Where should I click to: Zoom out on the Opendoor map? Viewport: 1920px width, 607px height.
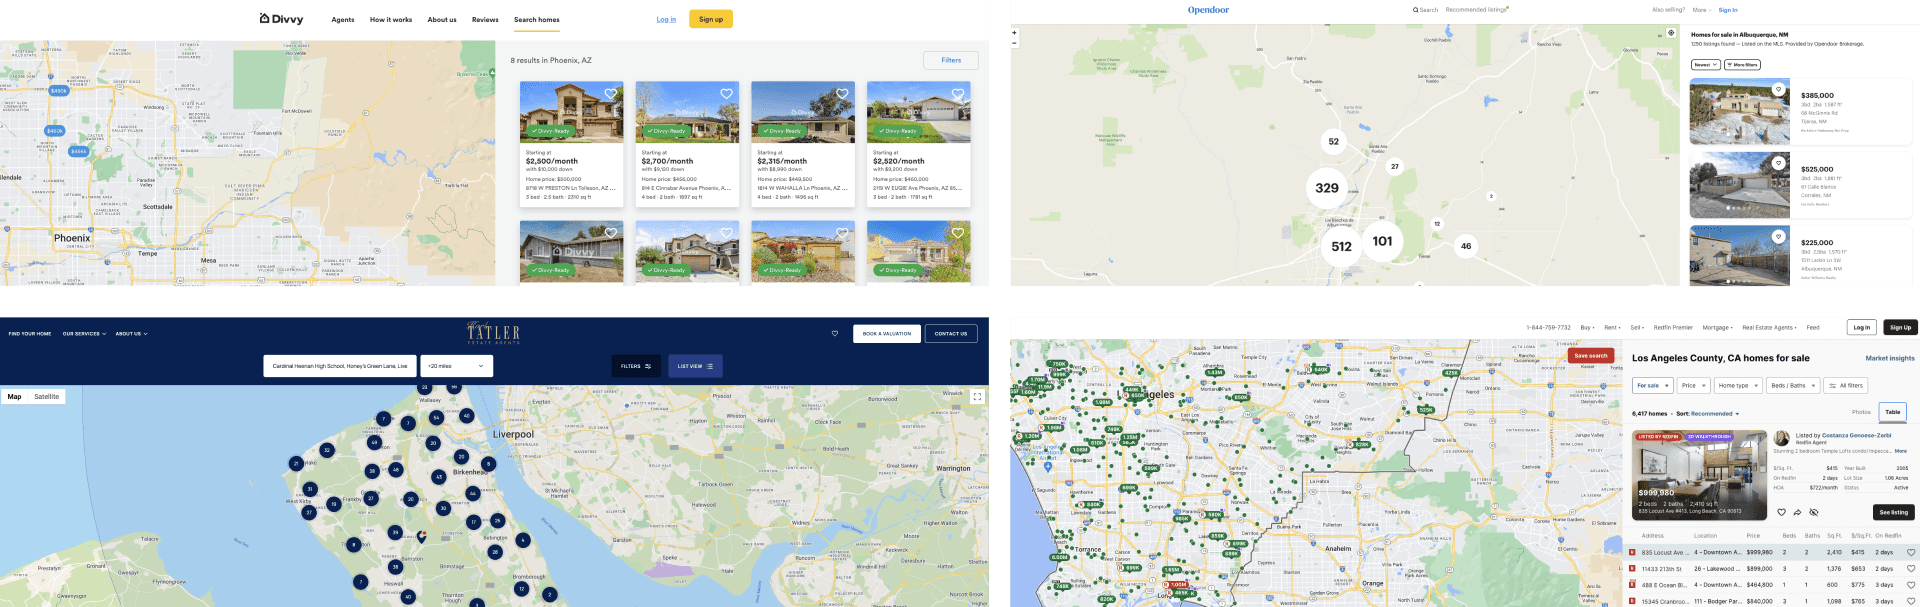coord(1014,43)
